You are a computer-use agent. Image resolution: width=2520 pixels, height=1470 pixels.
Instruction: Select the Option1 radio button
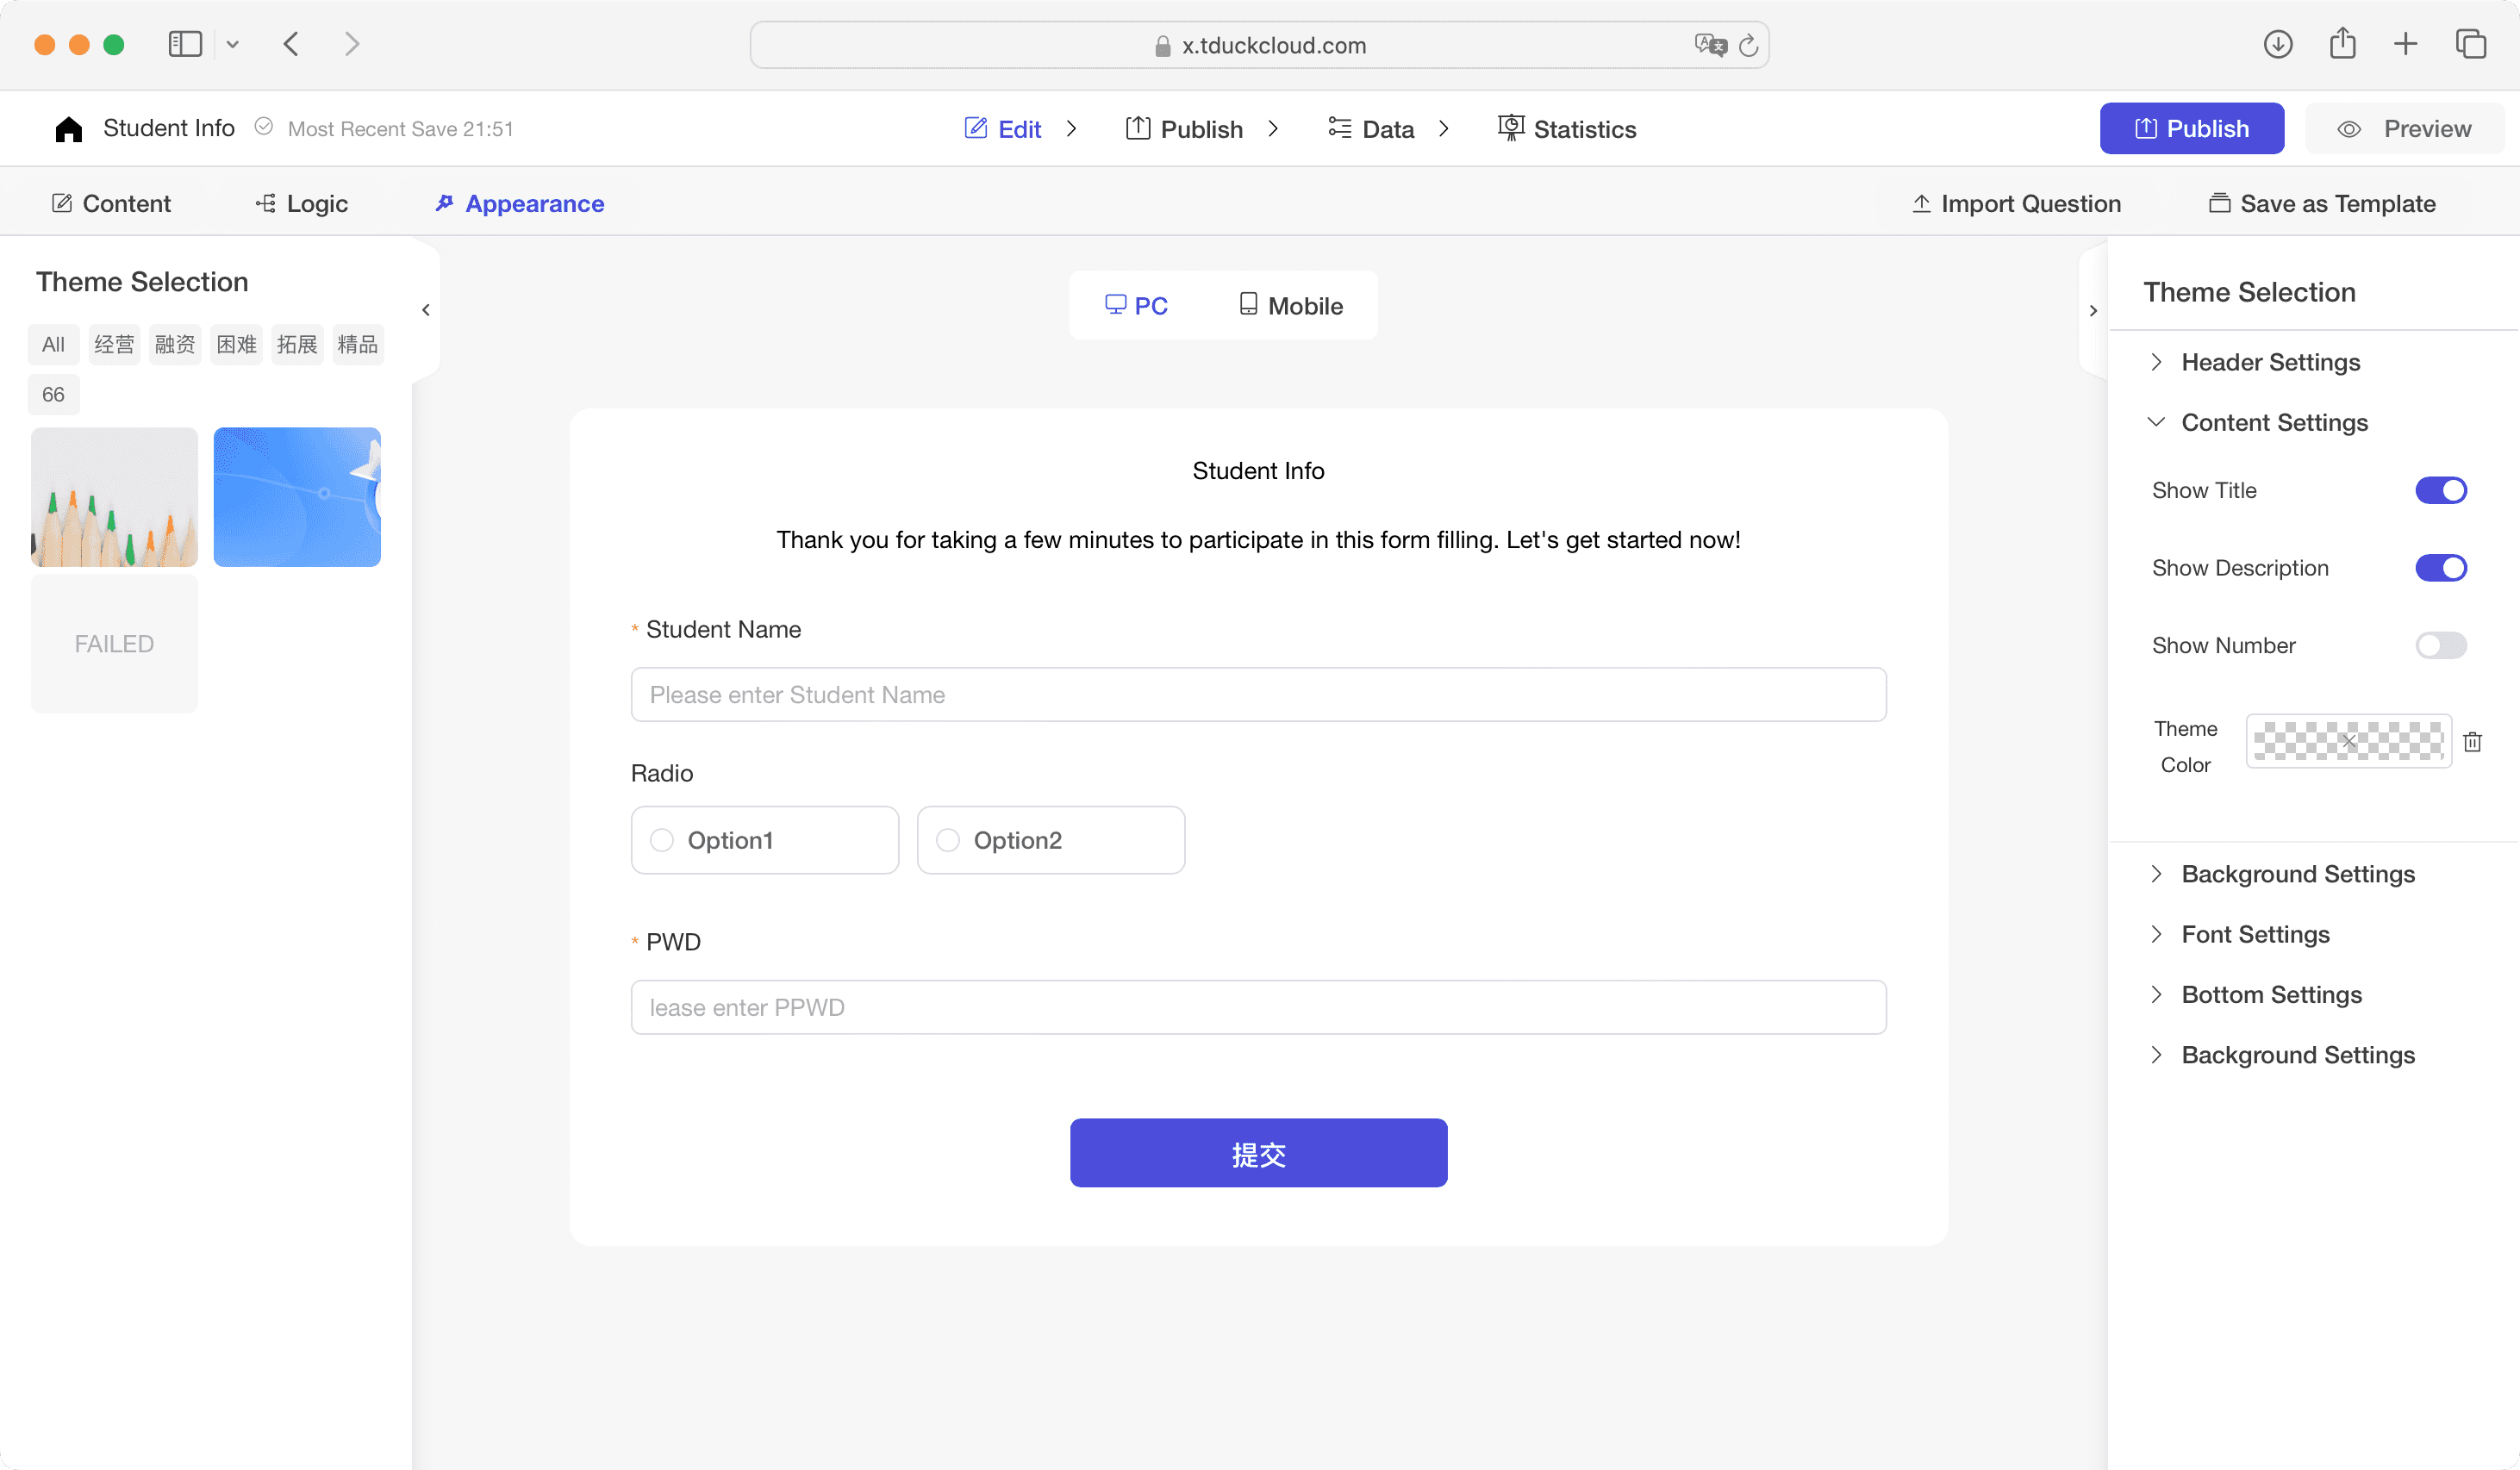click(x=662, y=840)
